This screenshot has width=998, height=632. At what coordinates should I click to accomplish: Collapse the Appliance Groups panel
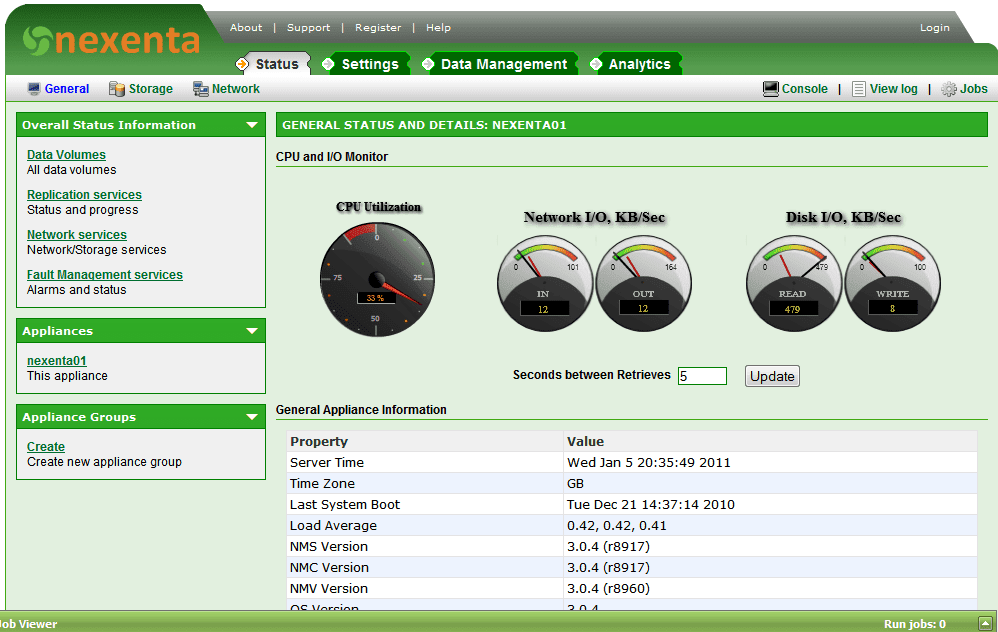click(x=252, y=417)
